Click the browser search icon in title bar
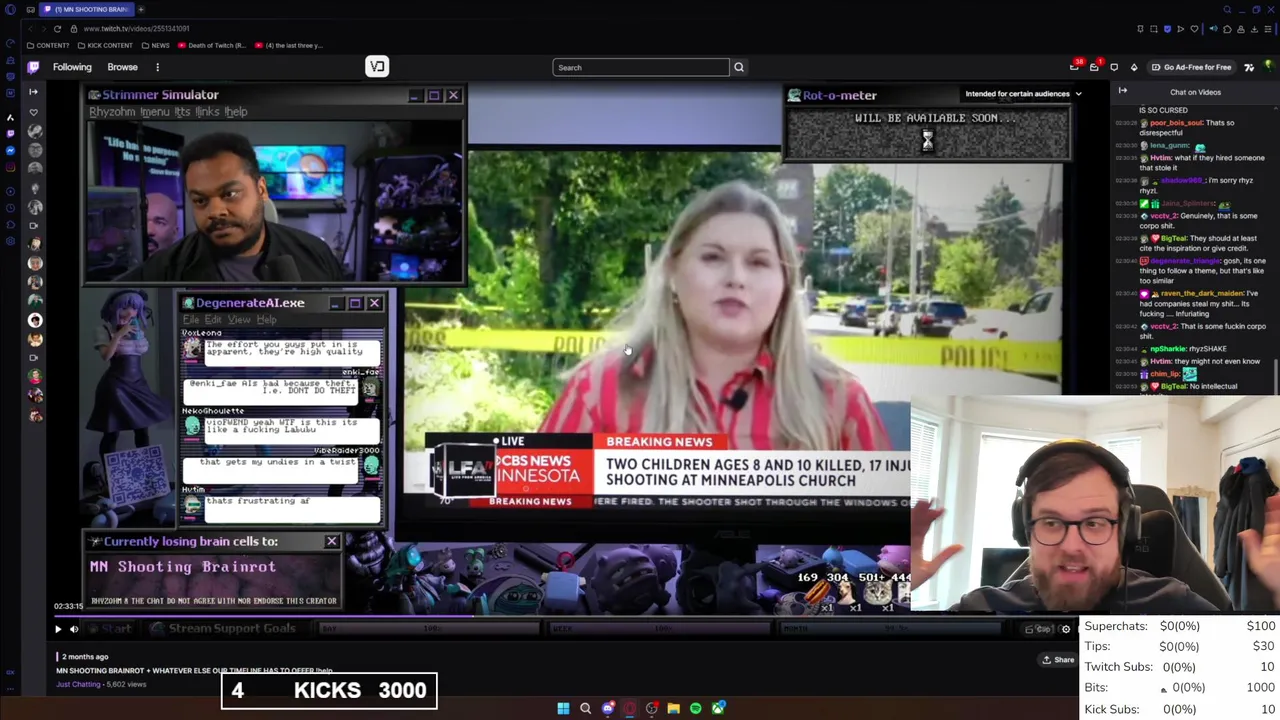 1227,9
